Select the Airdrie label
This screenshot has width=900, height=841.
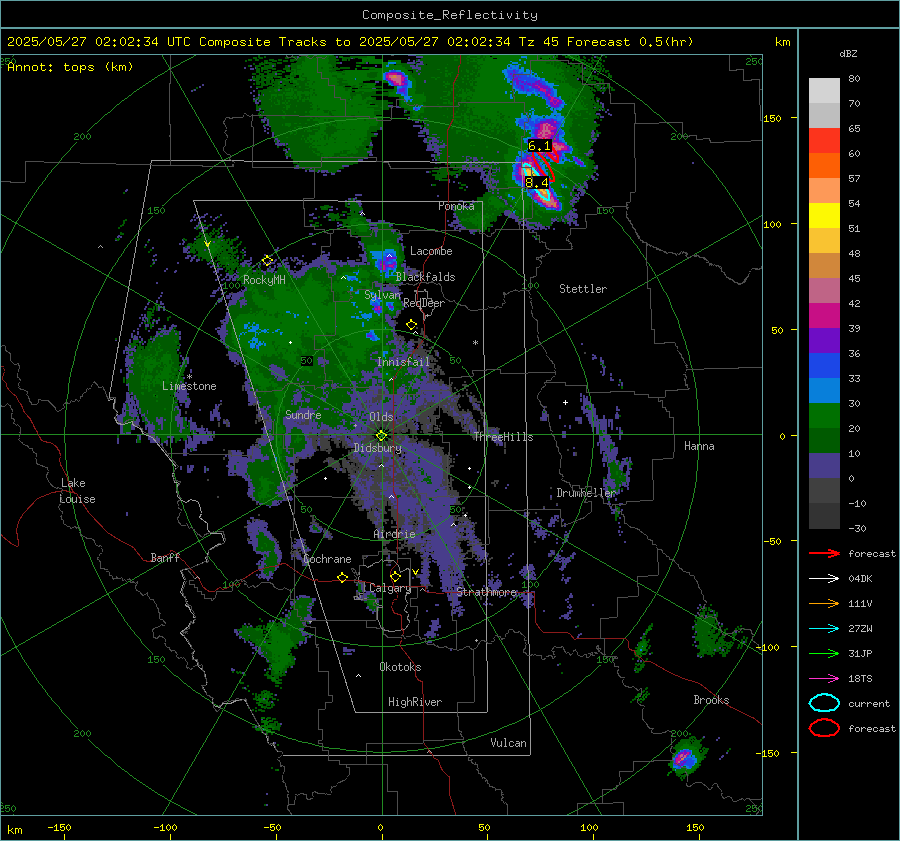pyautogui.click(x=394, y=534)
